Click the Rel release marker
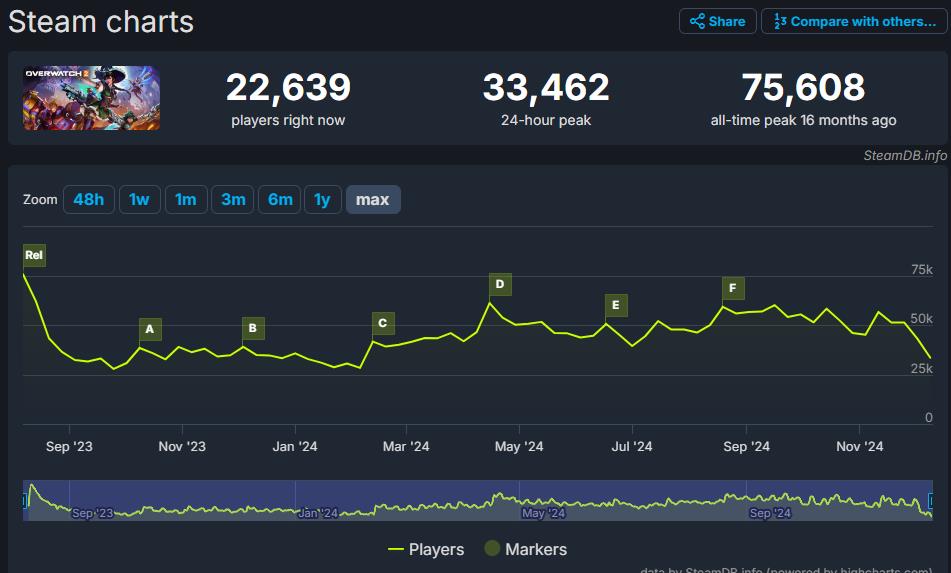The width and height of the screenshot is (951, 573). coord(34,255)
